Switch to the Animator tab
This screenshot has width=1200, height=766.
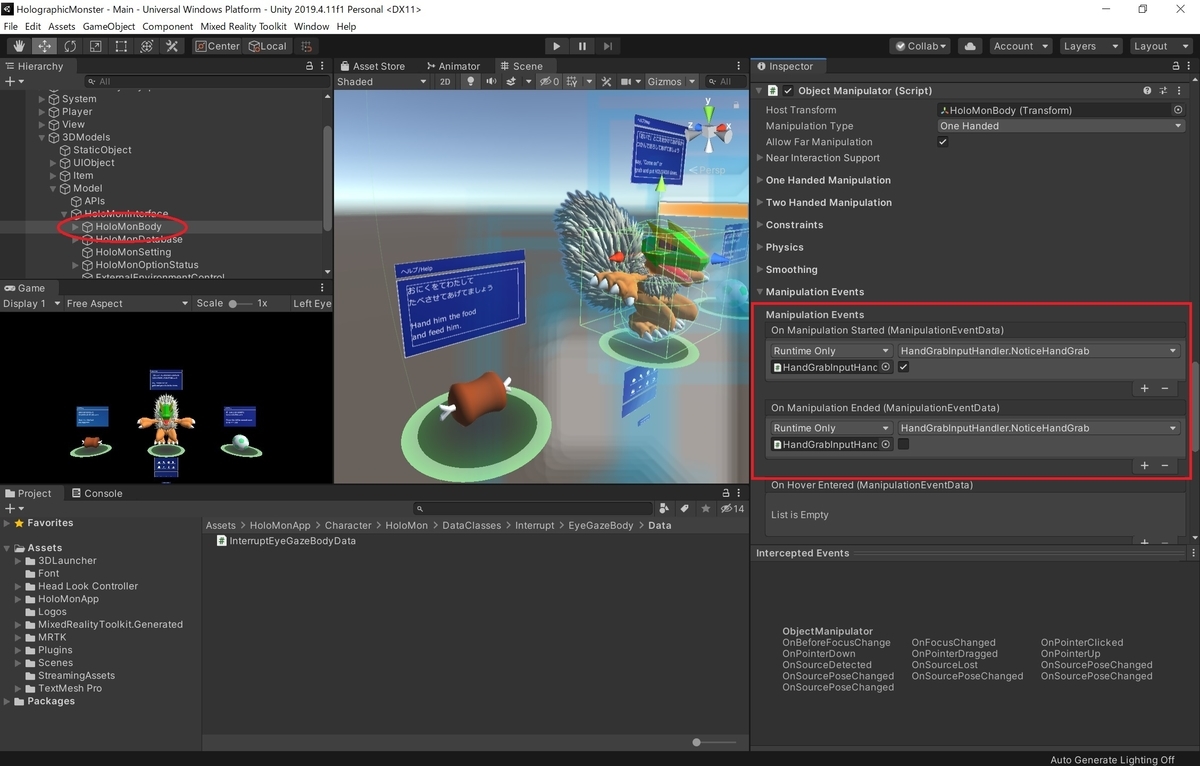click(x=452, y=66)
